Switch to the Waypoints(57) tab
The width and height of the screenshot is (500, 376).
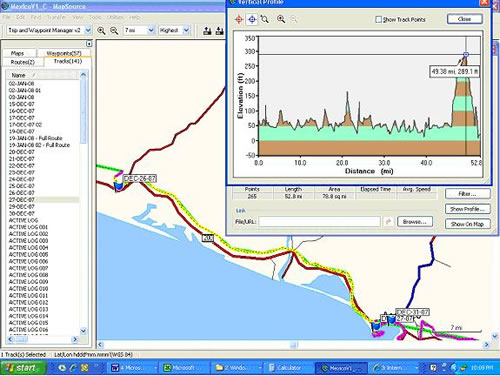coord(64,53)
